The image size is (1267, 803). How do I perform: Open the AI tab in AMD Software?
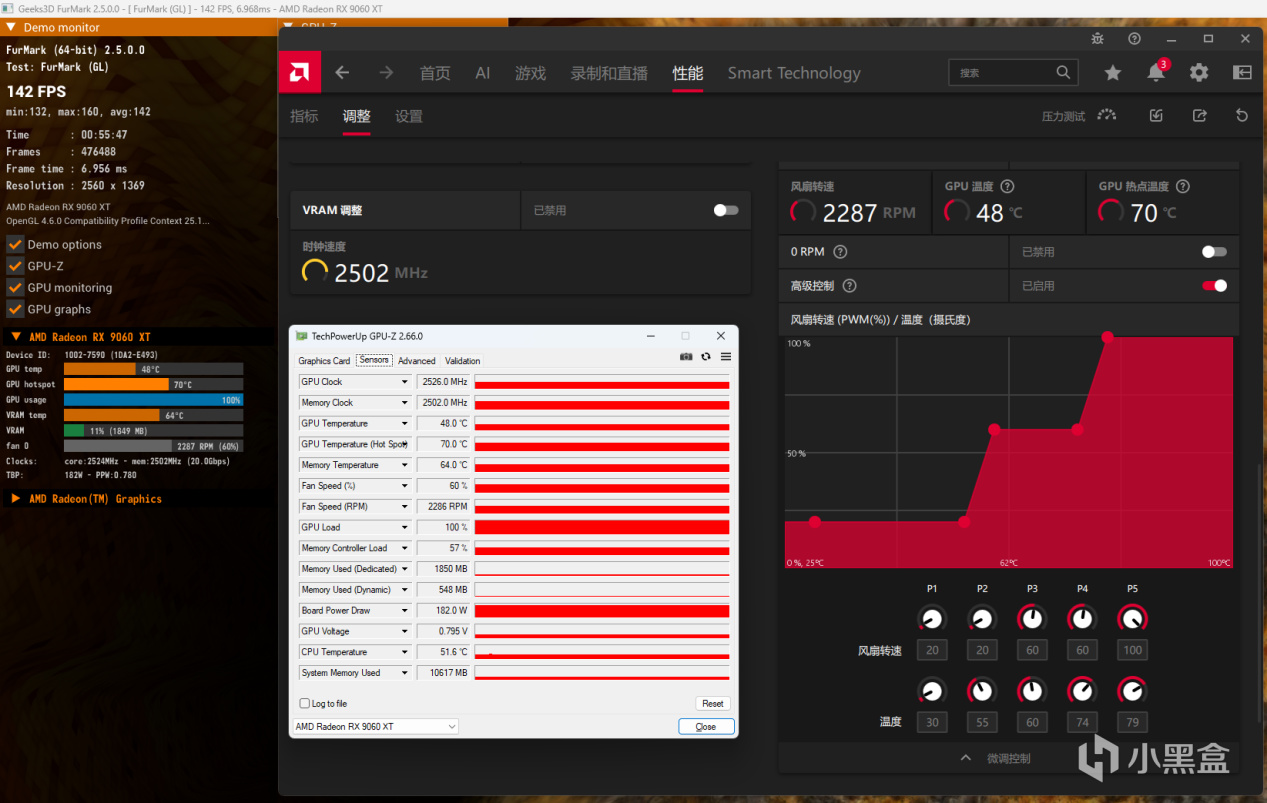click(483, 73)
